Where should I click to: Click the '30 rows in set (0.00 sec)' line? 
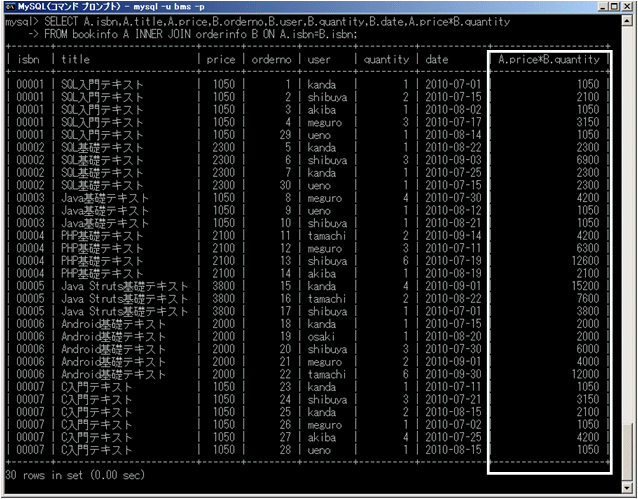coord(75,475)
